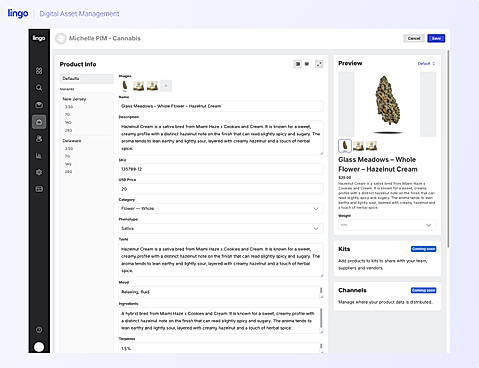479x368 pixels.
Task: Select the second image thumbnail under Images
Action: point(139,86)
